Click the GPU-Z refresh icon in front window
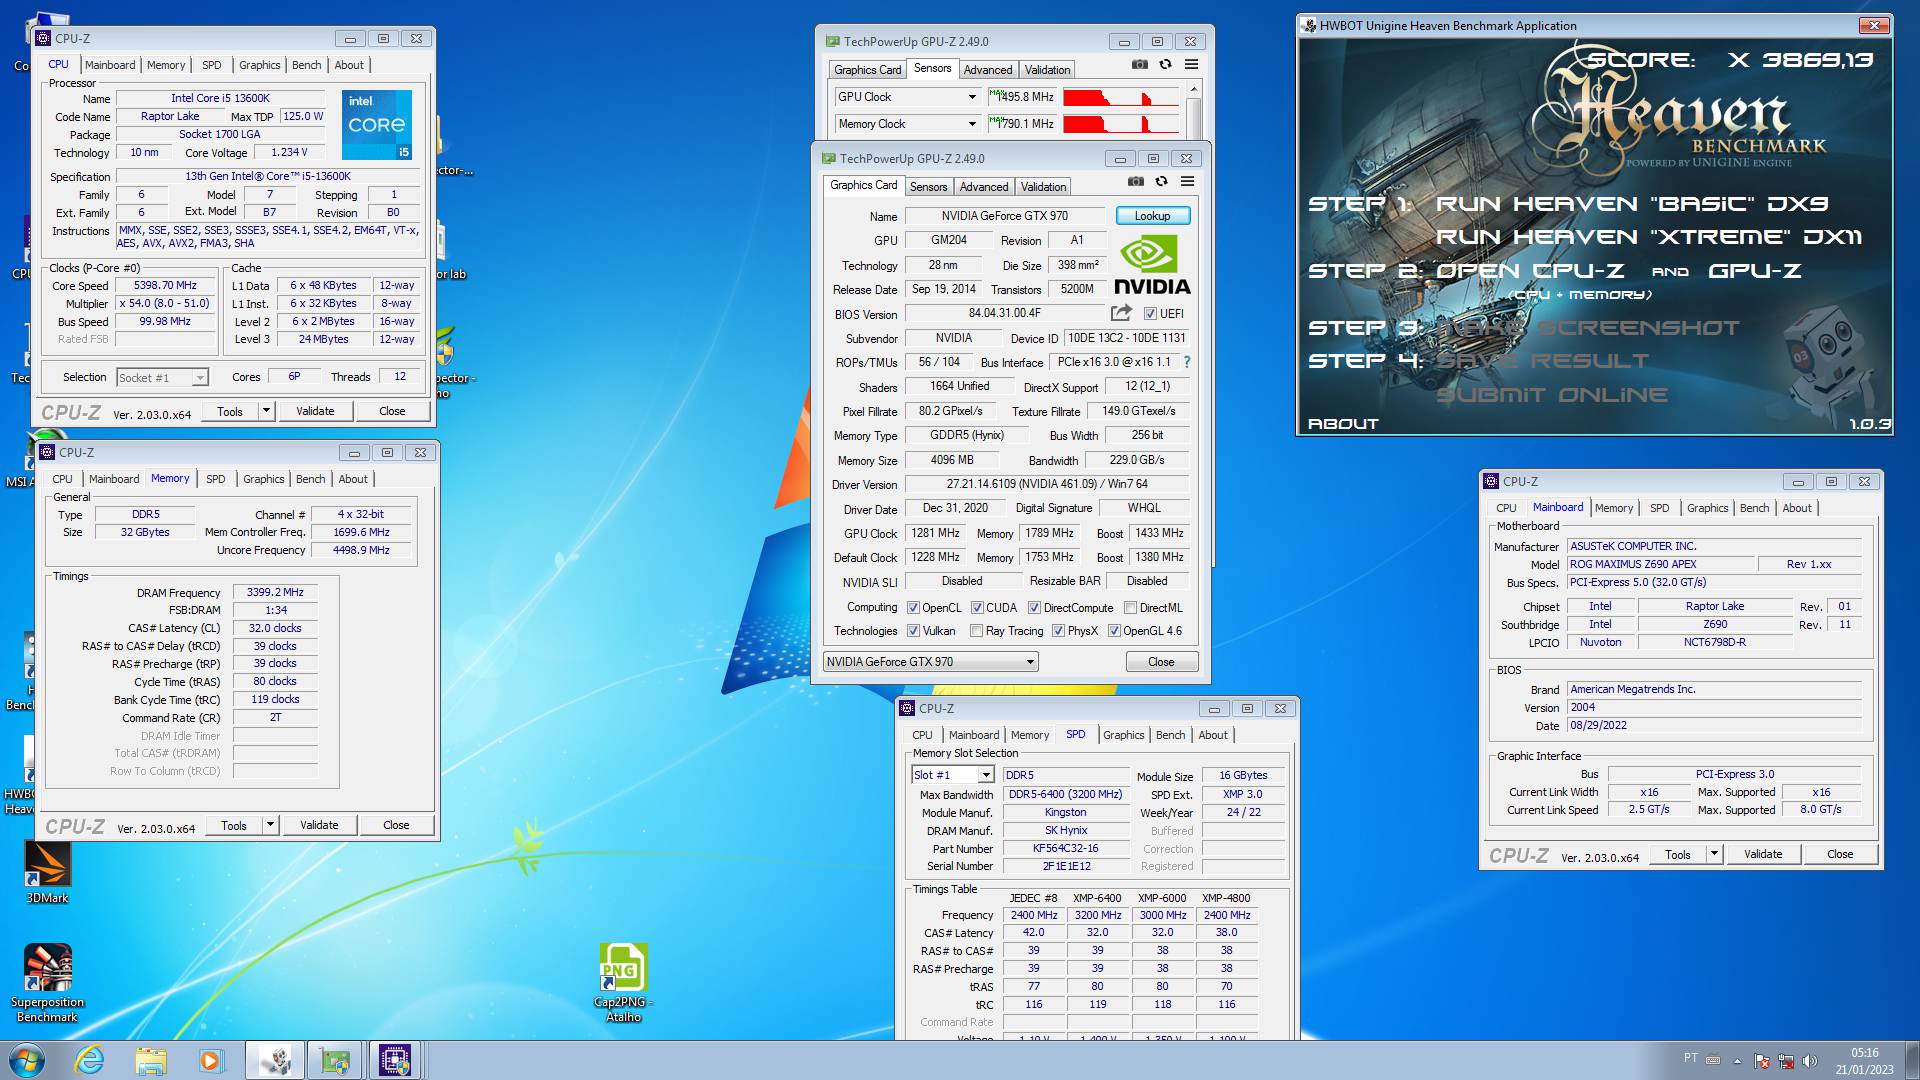1920x1080 pixels. click(x=1161, y=182)
